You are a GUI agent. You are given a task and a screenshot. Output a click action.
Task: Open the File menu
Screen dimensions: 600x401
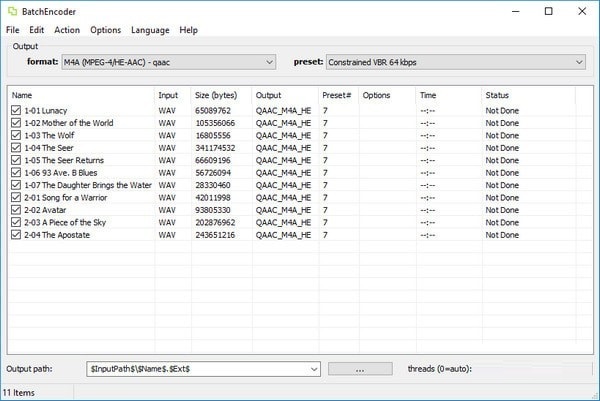tap(12, 30)
